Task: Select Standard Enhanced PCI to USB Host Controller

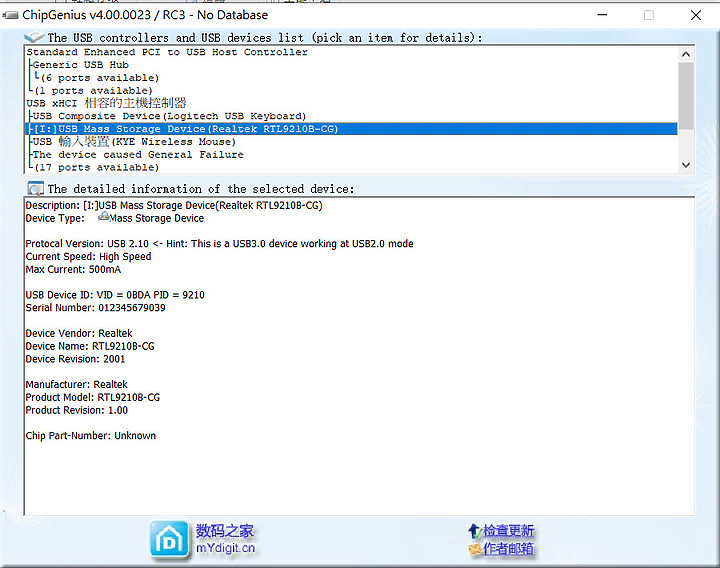Action: coord(167,52)
